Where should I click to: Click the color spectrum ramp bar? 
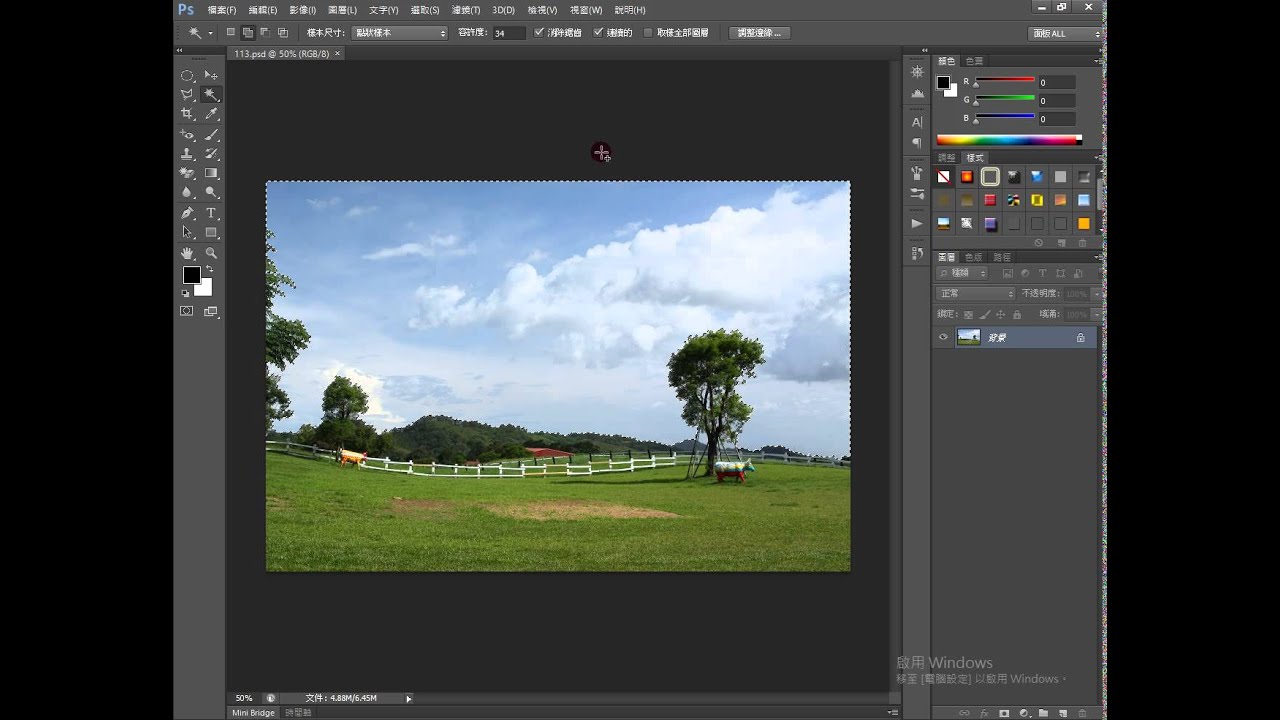click(x=1008, y=140)
